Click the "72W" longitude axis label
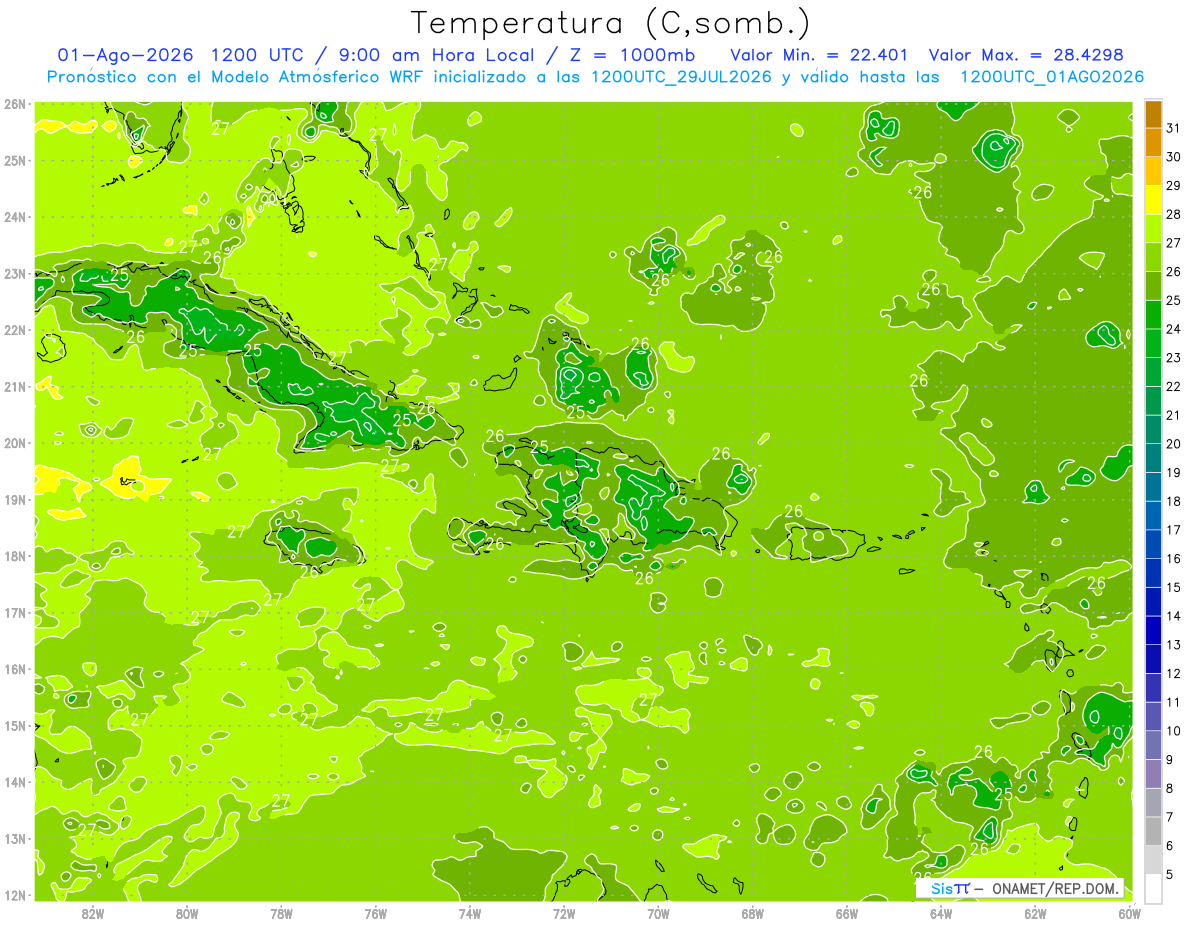Image resolution: width=1200 pixels, height=927 pixels. pos(564,913)
